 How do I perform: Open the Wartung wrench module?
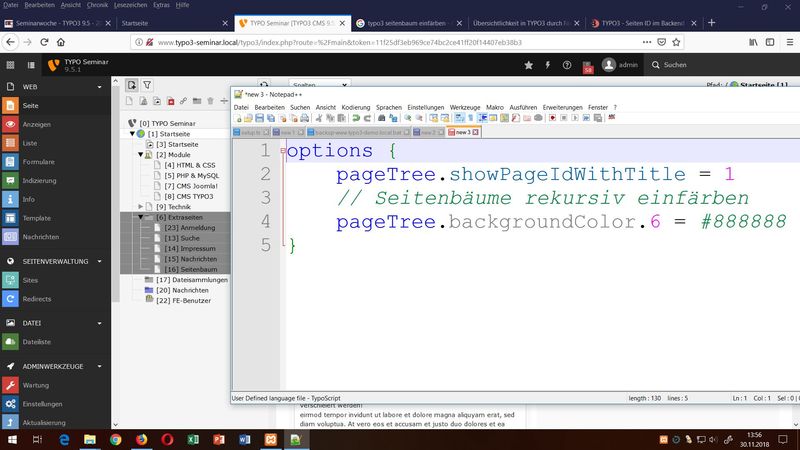11,385
